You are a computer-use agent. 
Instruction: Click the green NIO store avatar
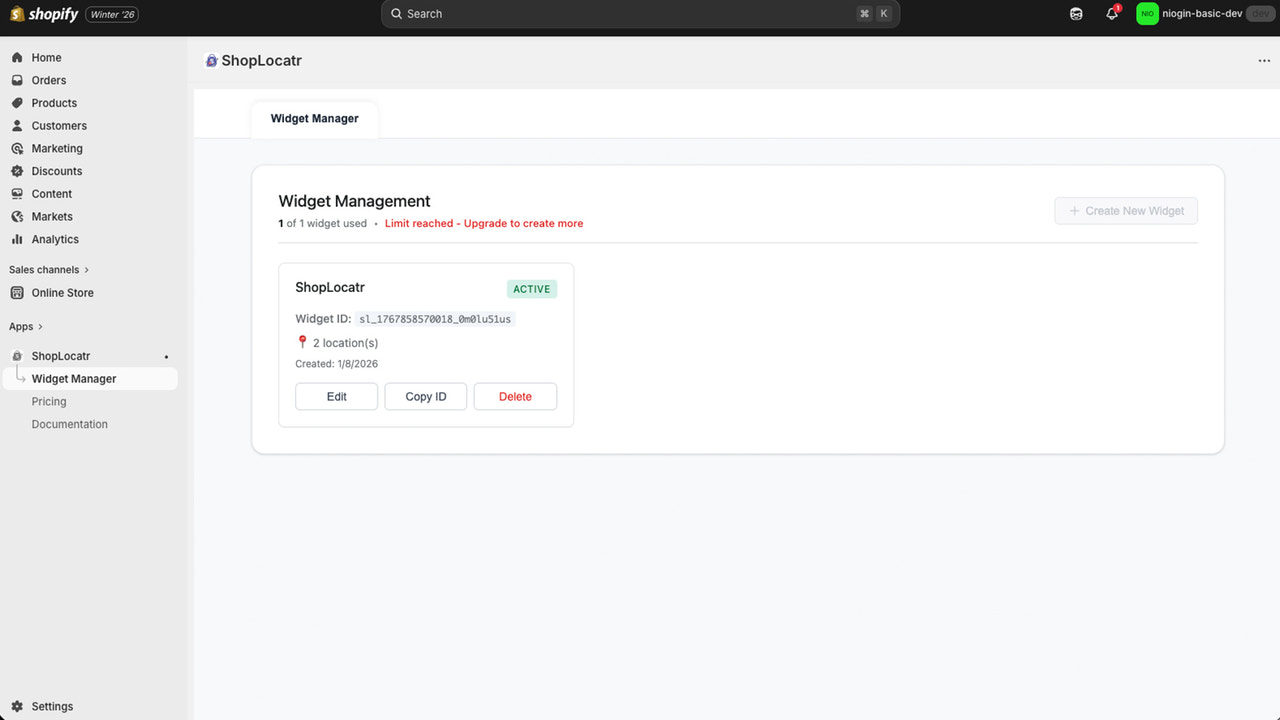click(1147, 14)
